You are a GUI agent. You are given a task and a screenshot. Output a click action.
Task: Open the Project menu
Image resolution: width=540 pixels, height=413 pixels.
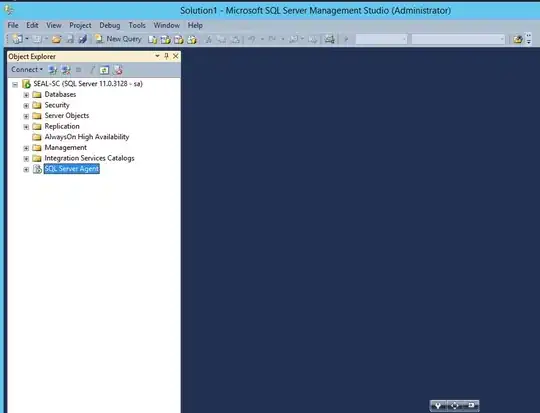pos(80,25)
